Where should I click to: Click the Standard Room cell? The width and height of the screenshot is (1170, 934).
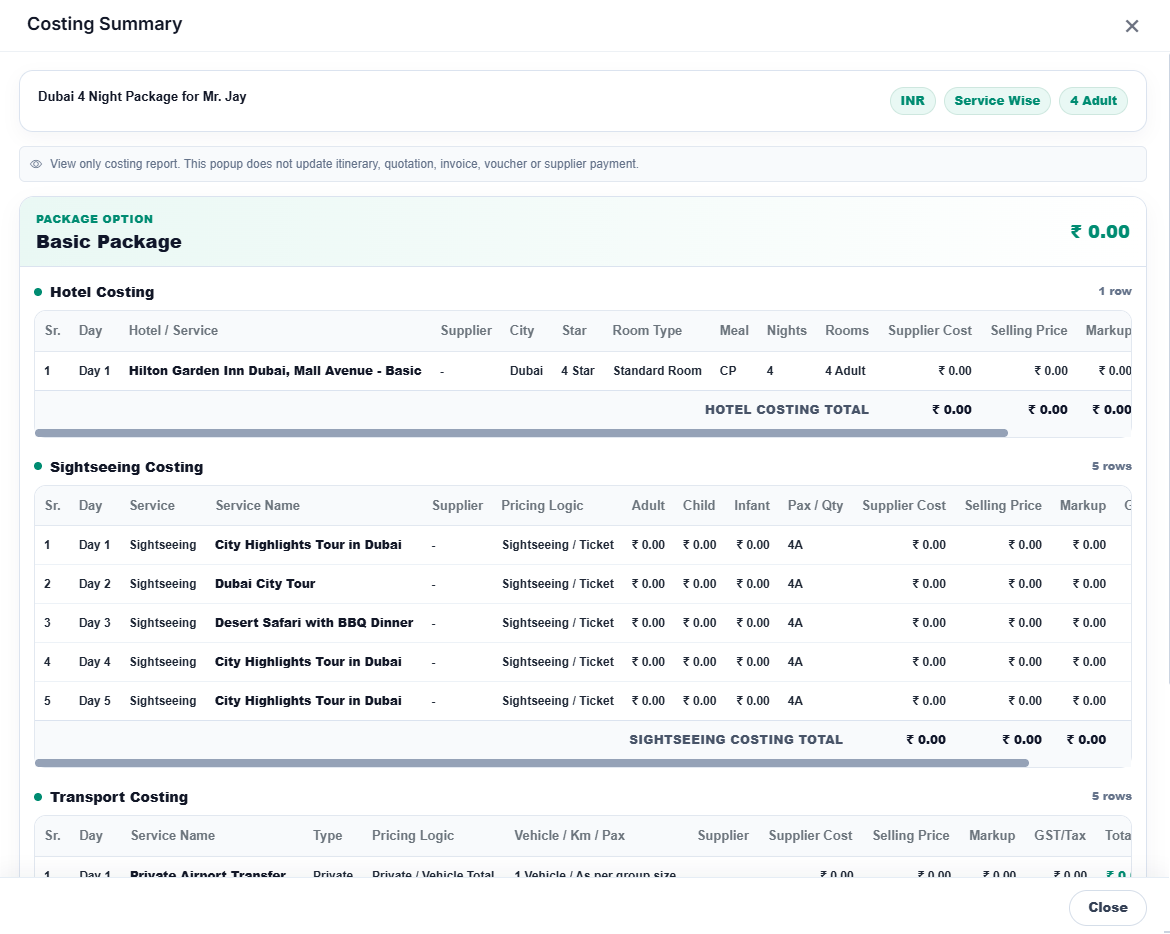click(657, 371)
